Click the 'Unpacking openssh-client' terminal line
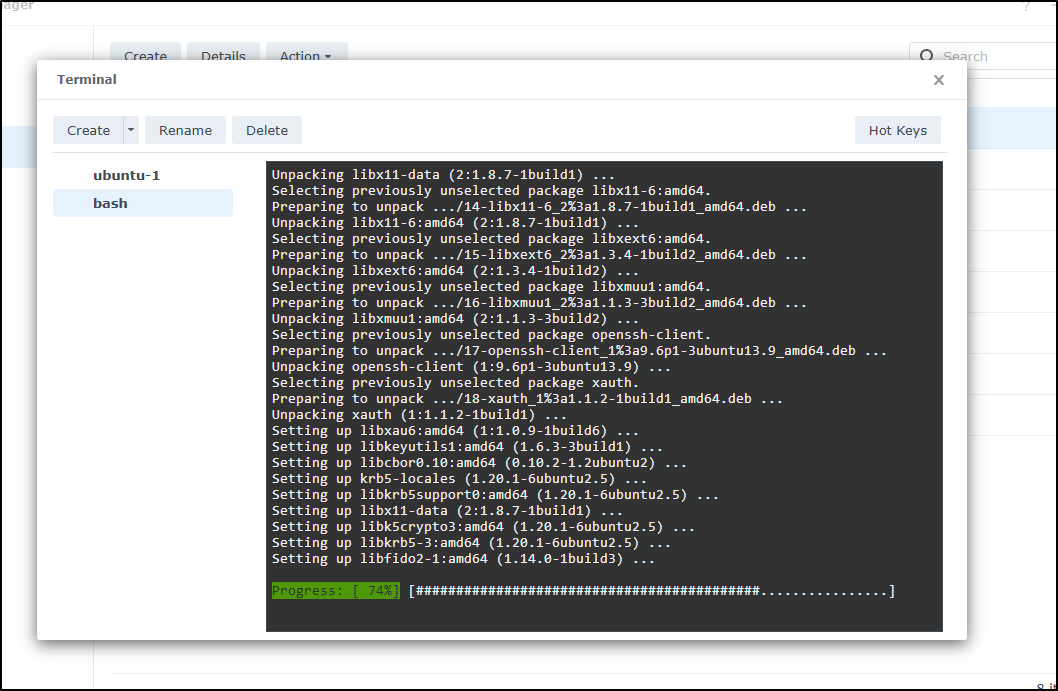 [471, 367]
